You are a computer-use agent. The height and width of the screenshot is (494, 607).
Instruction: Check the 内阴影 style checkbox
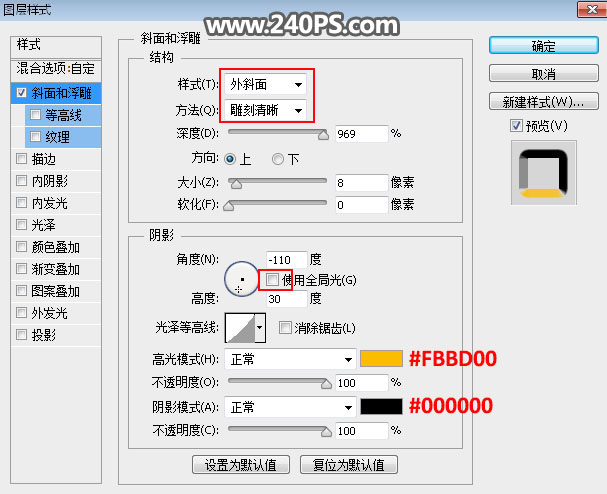21,181
